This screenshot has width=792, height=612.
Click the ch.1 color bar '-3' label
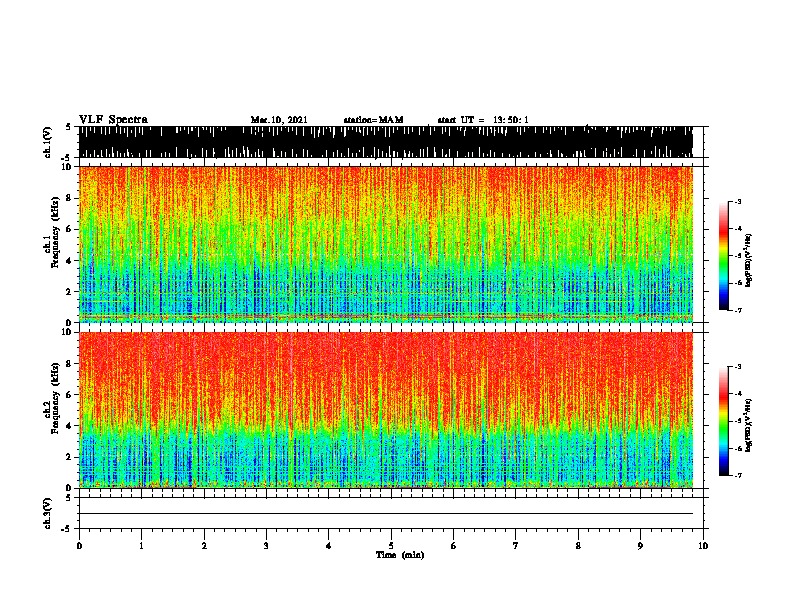738,202
